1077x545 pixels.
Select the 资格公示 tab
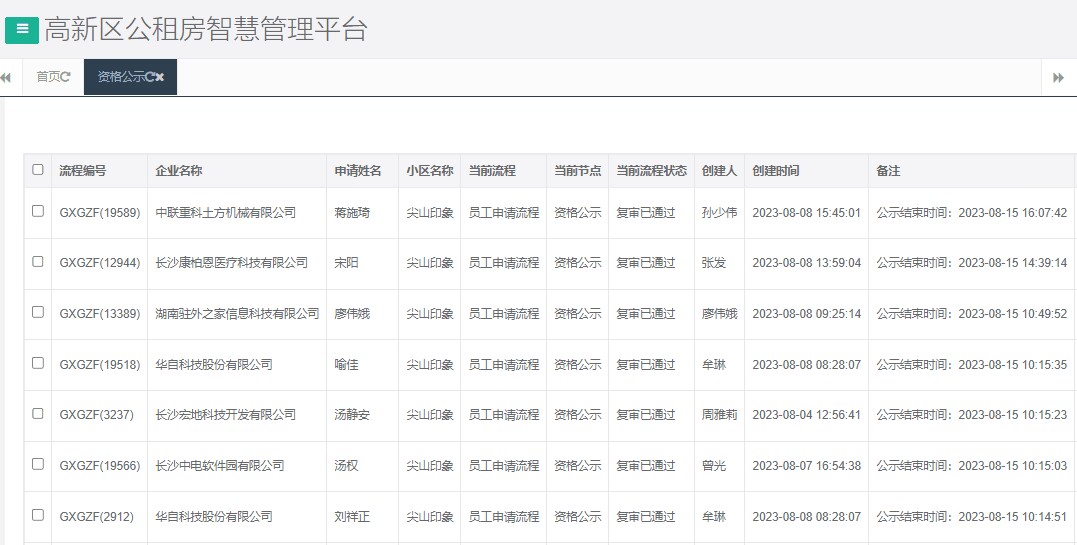pyautogui.click(x=121, y=77)
